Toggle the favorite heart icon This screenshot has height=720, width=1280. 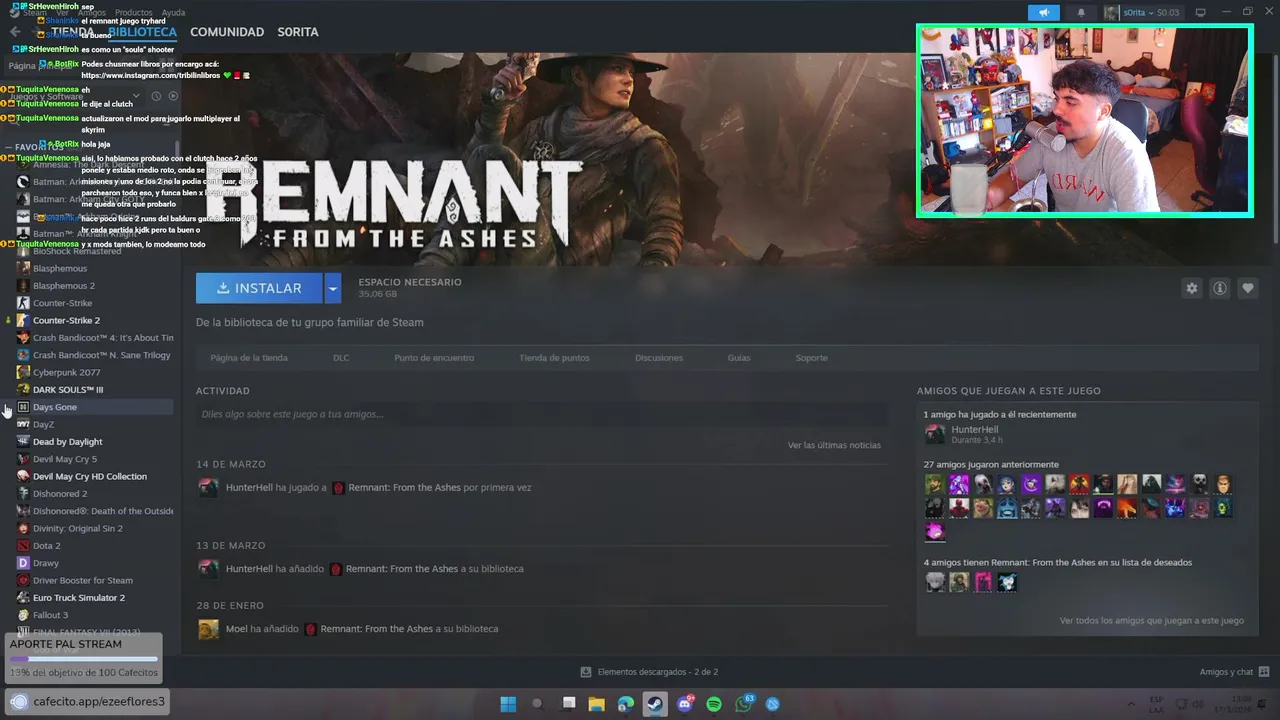click(x=1248, y=288)
